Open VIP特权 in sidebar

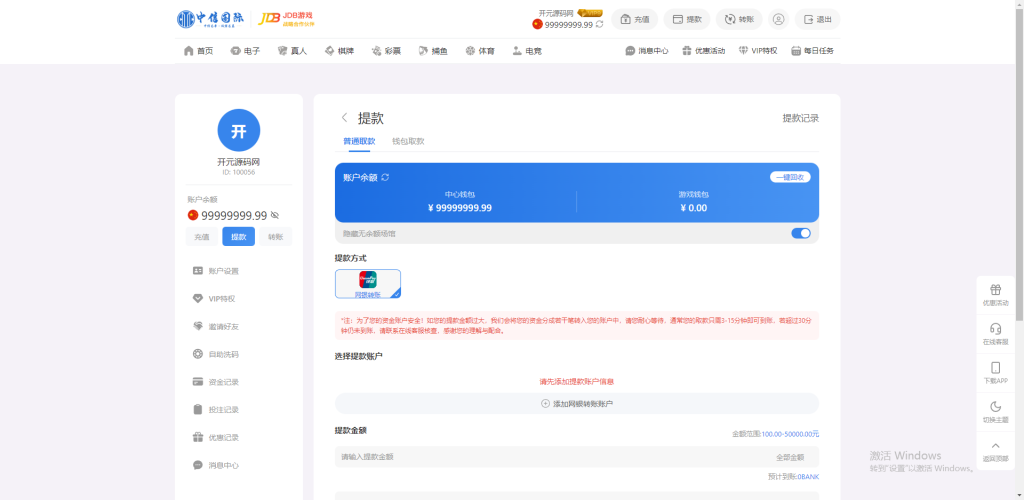(214, 298)
